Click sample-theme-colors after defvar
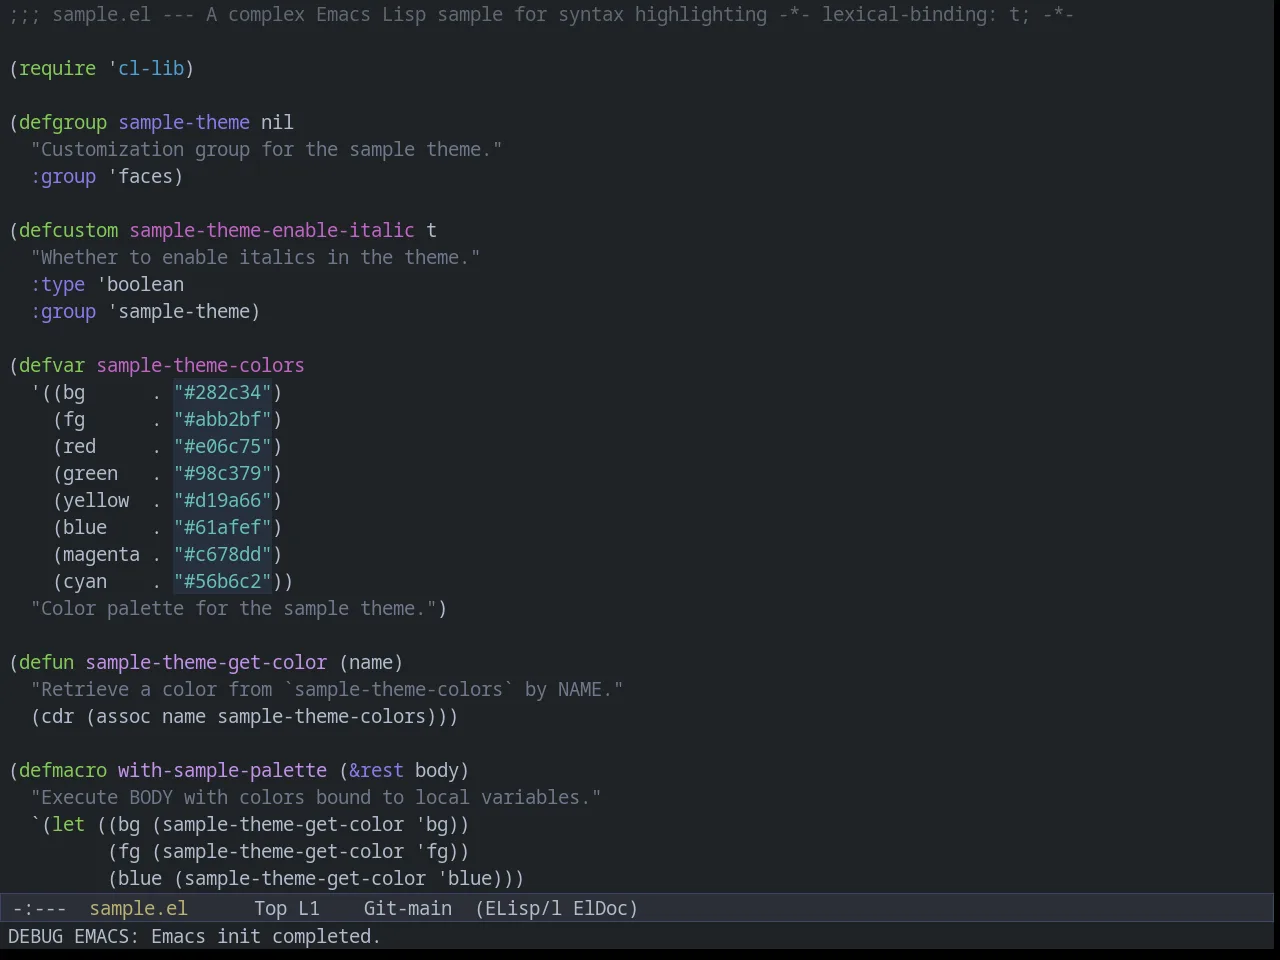 point(200,365)
